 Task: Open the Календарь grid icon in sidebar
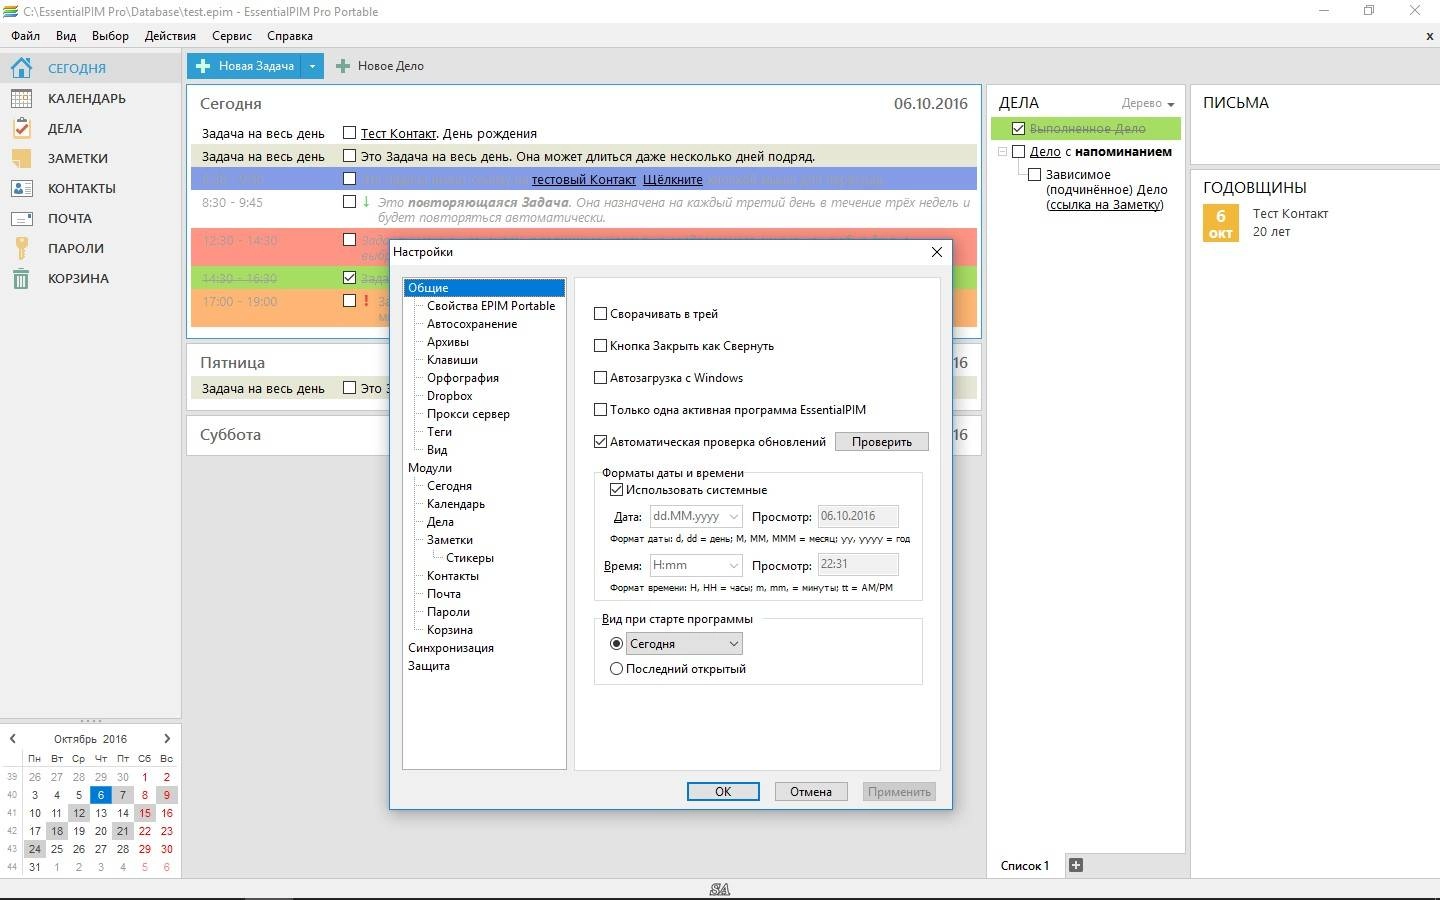(x=21, y=98)
